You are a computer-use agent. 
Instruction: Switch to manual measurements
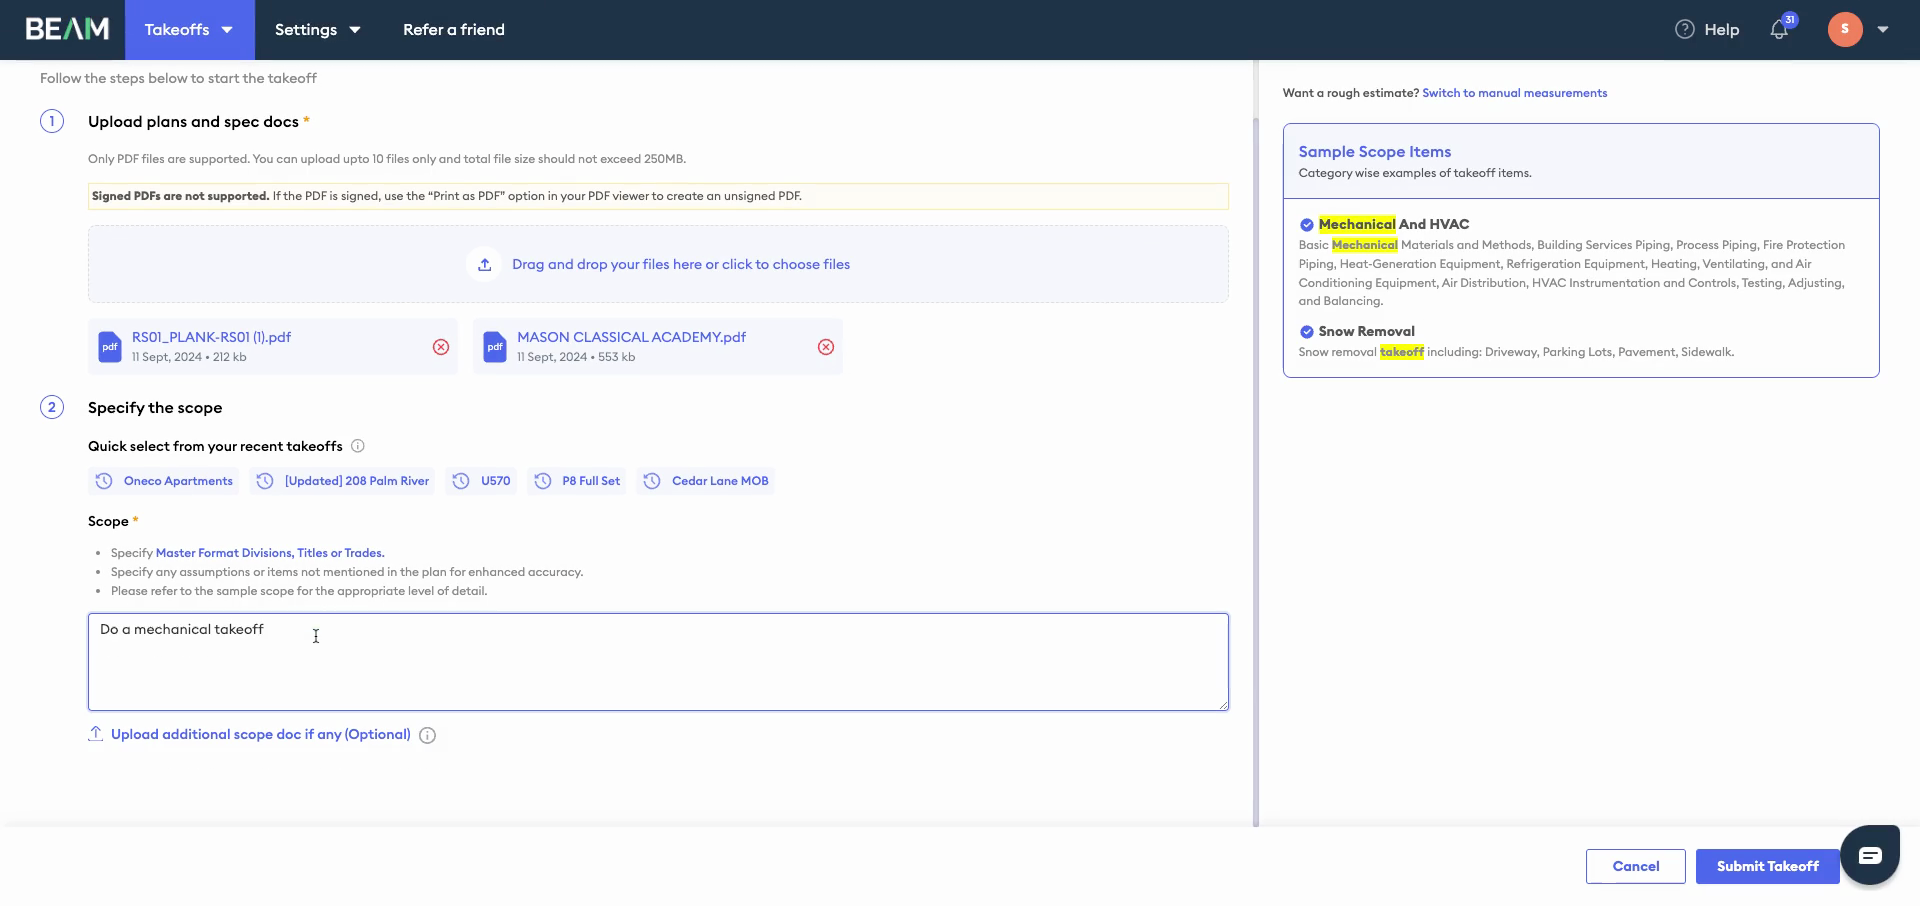1515,93
